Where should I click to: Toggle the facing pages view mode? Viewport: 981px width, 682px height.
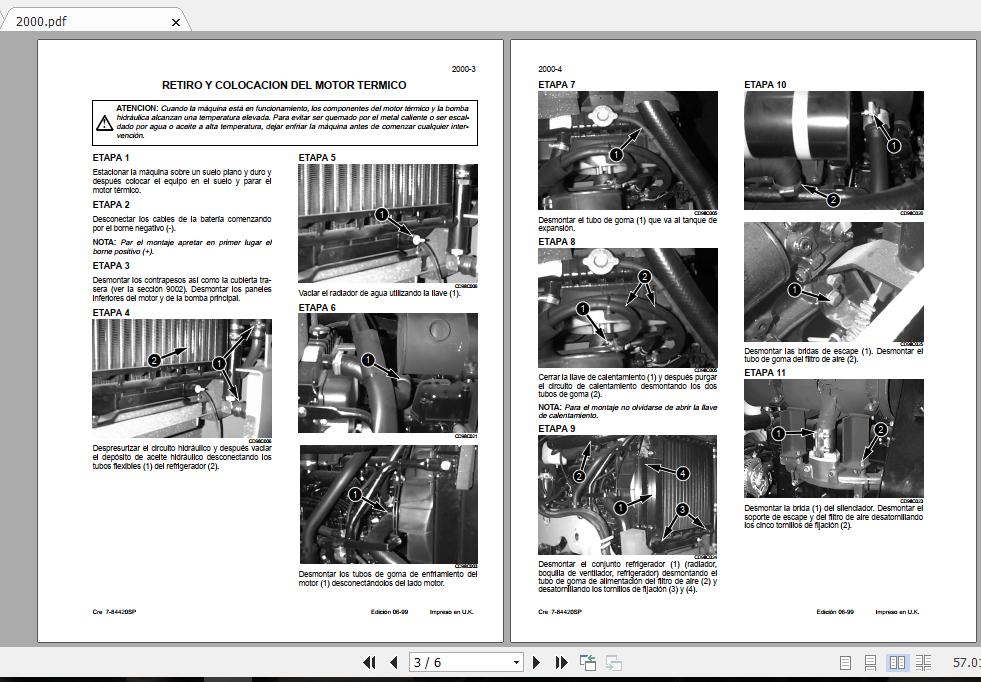click(x=898, y=662)
